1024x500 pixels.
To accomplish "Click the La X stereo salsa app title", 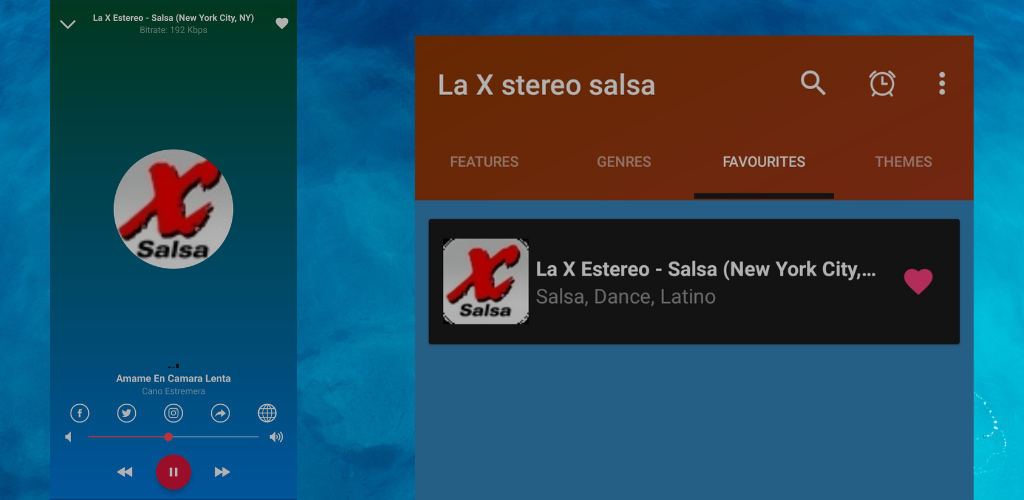I will (x=546, y=86).
